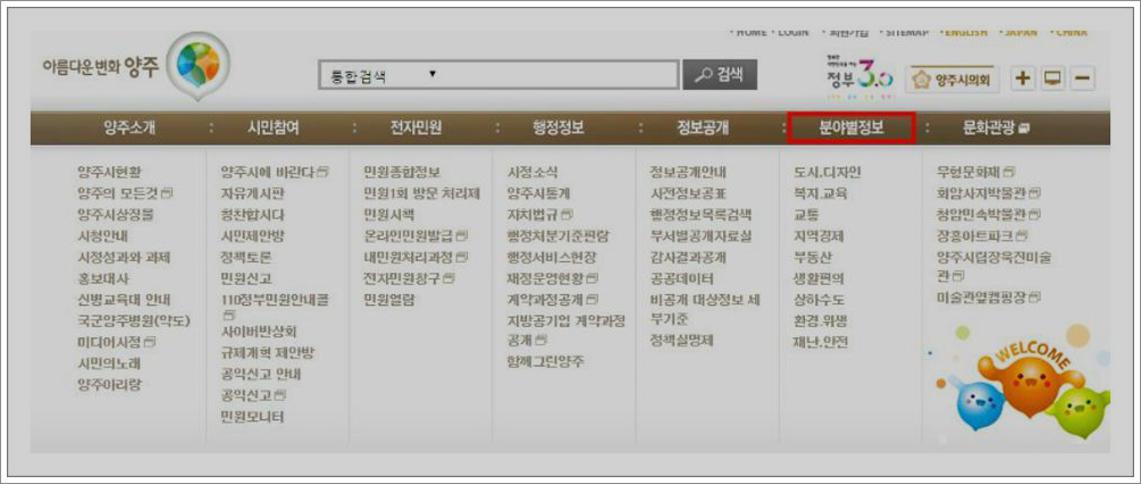
Task: Open the 자유게시판 board link
Action: coord(253,194)
